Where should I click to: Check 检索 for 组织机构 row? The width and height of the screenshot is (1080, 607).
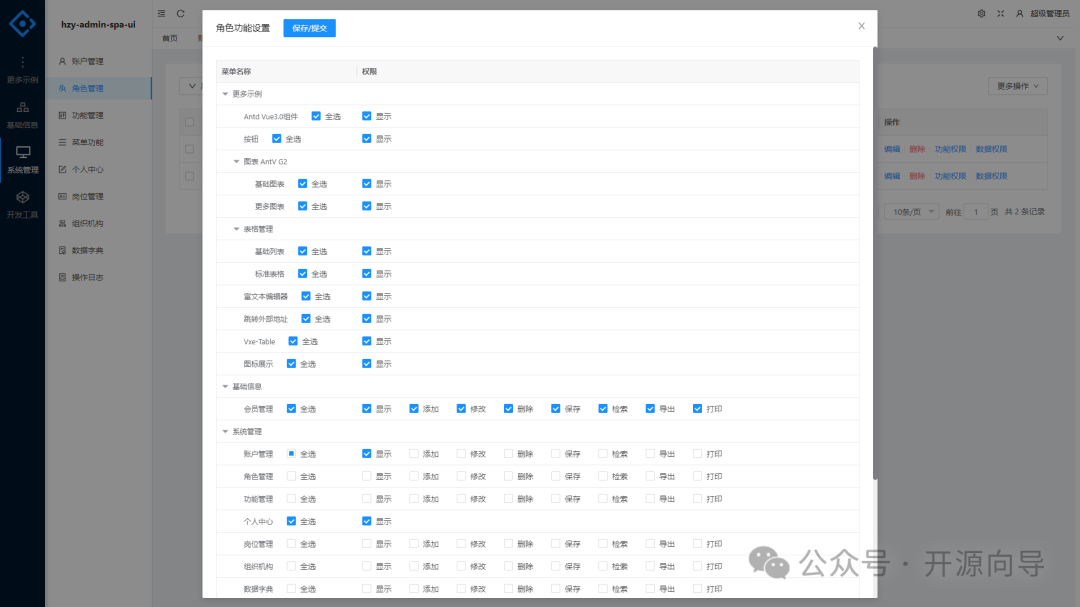tap(603, 566)
